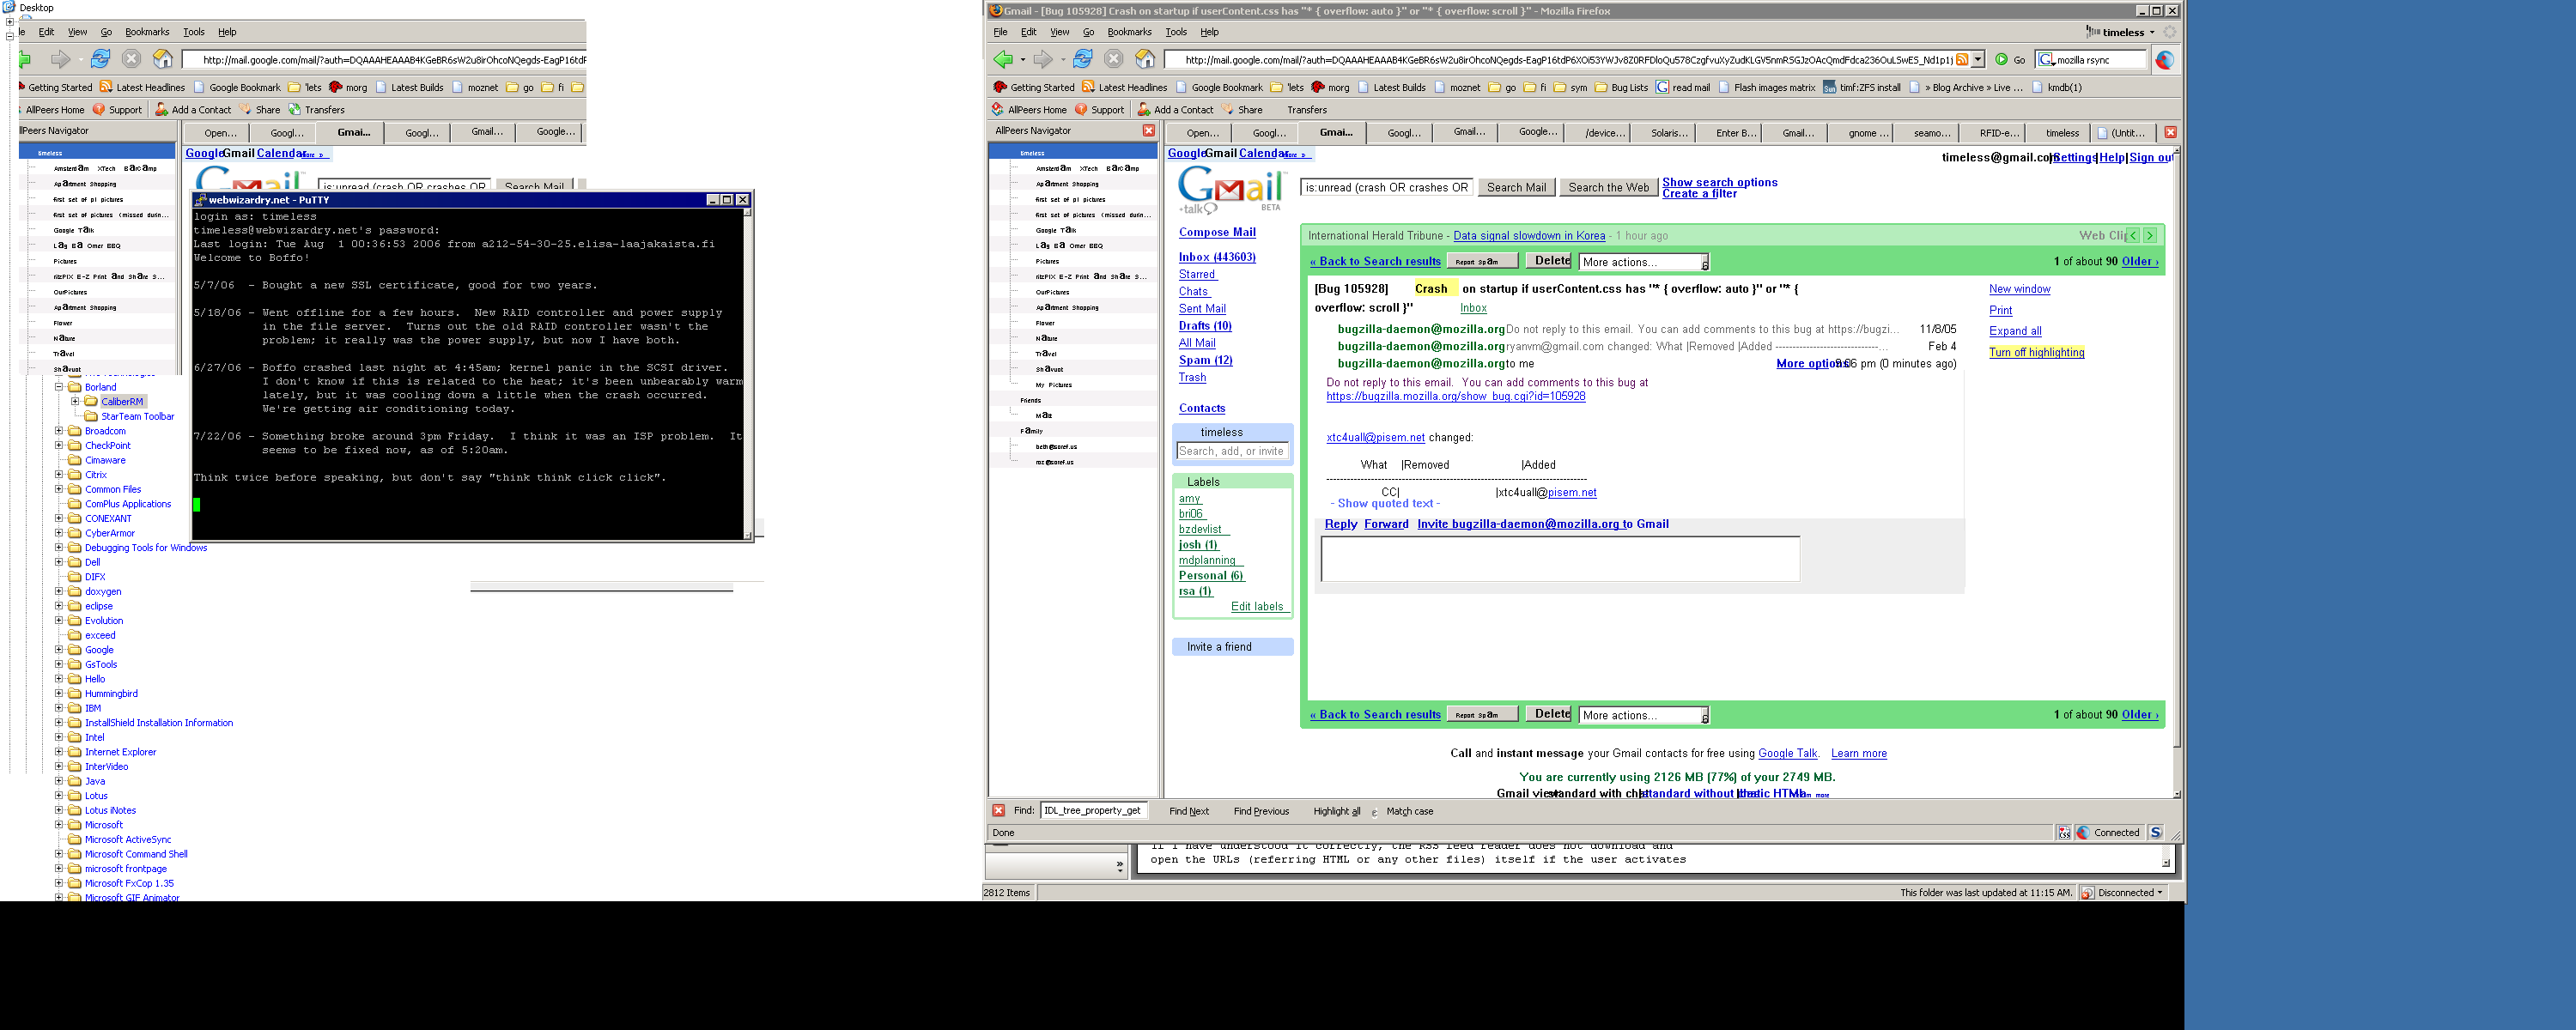Open Getting Started bookmark in right window
The image size is (2576, 1030).
pos(1033,87)
